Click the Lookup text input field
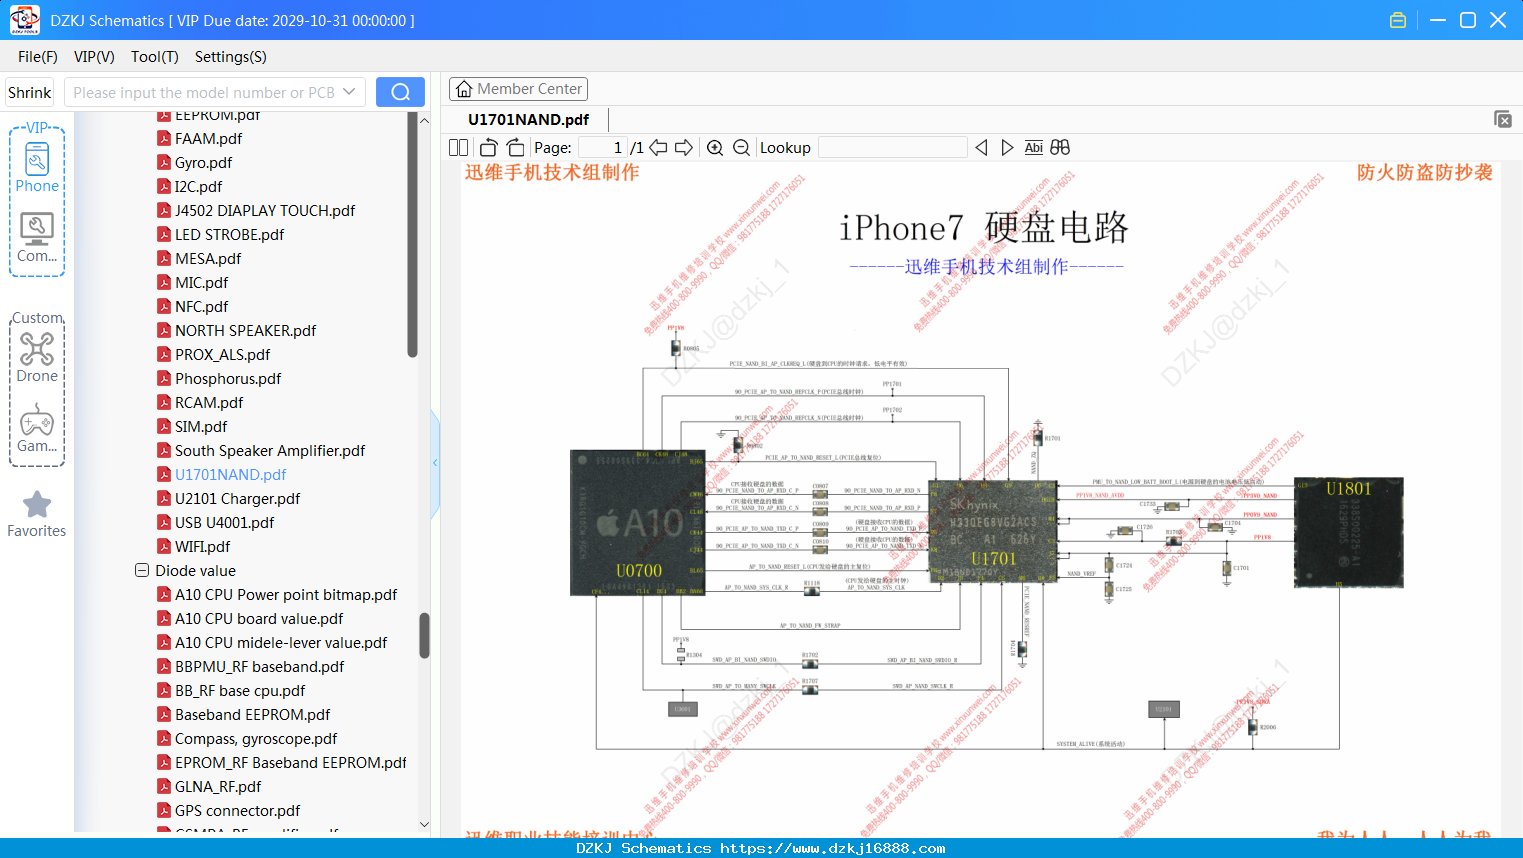Image resolution: width=1523 pixels, height=858 pixels. (x=892, y=147)
